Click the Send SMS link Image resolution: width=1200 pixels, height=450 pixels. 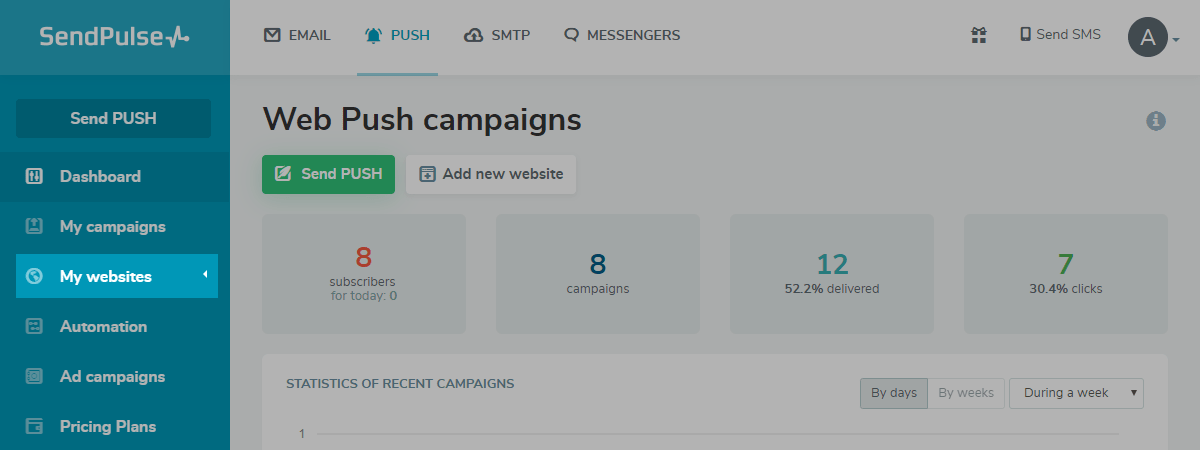pos(1060,34)
